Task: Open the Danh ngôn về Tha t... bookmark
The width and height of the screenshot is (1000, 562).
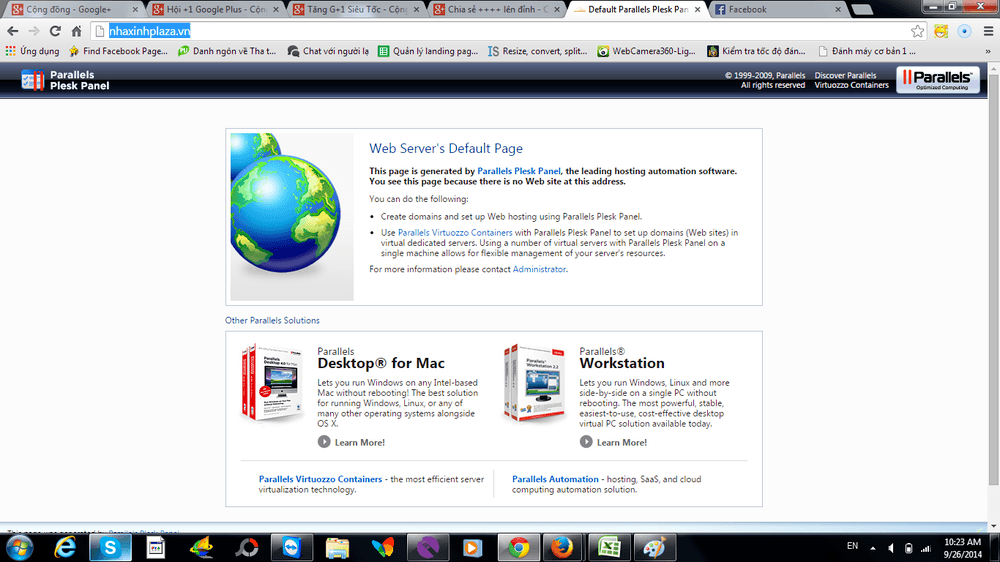Action: pos(227,51)
